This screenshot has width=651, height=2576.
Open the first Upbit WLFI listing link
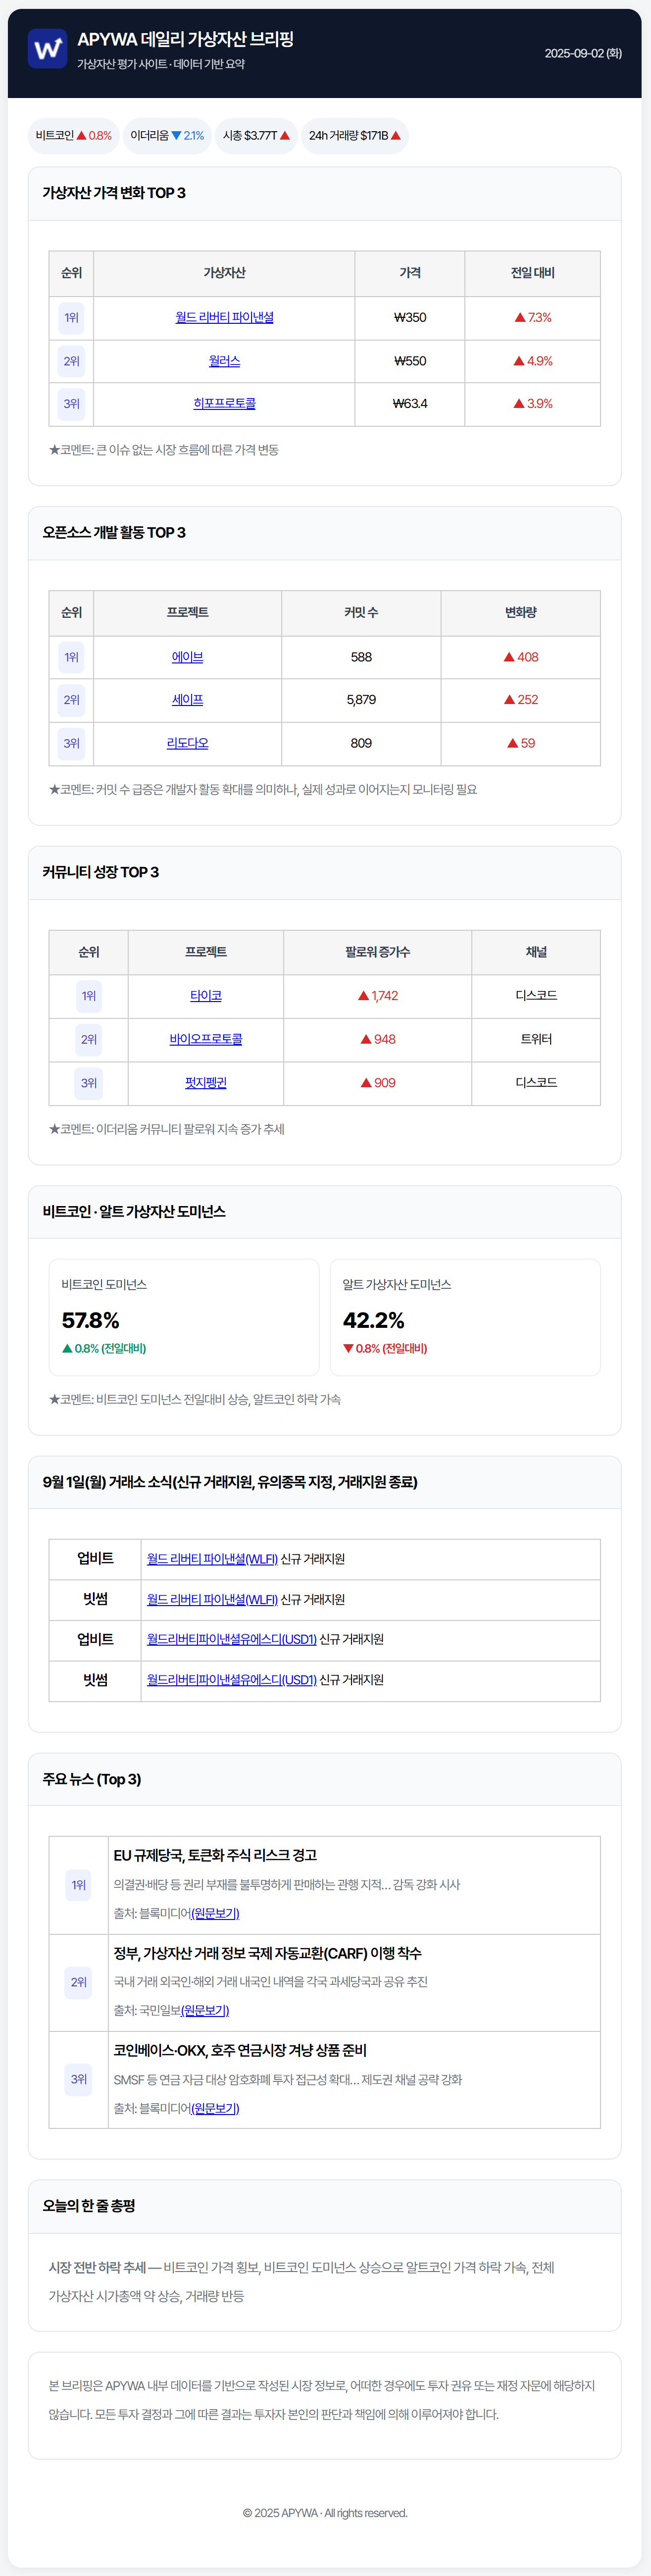tap(212, 1559)
